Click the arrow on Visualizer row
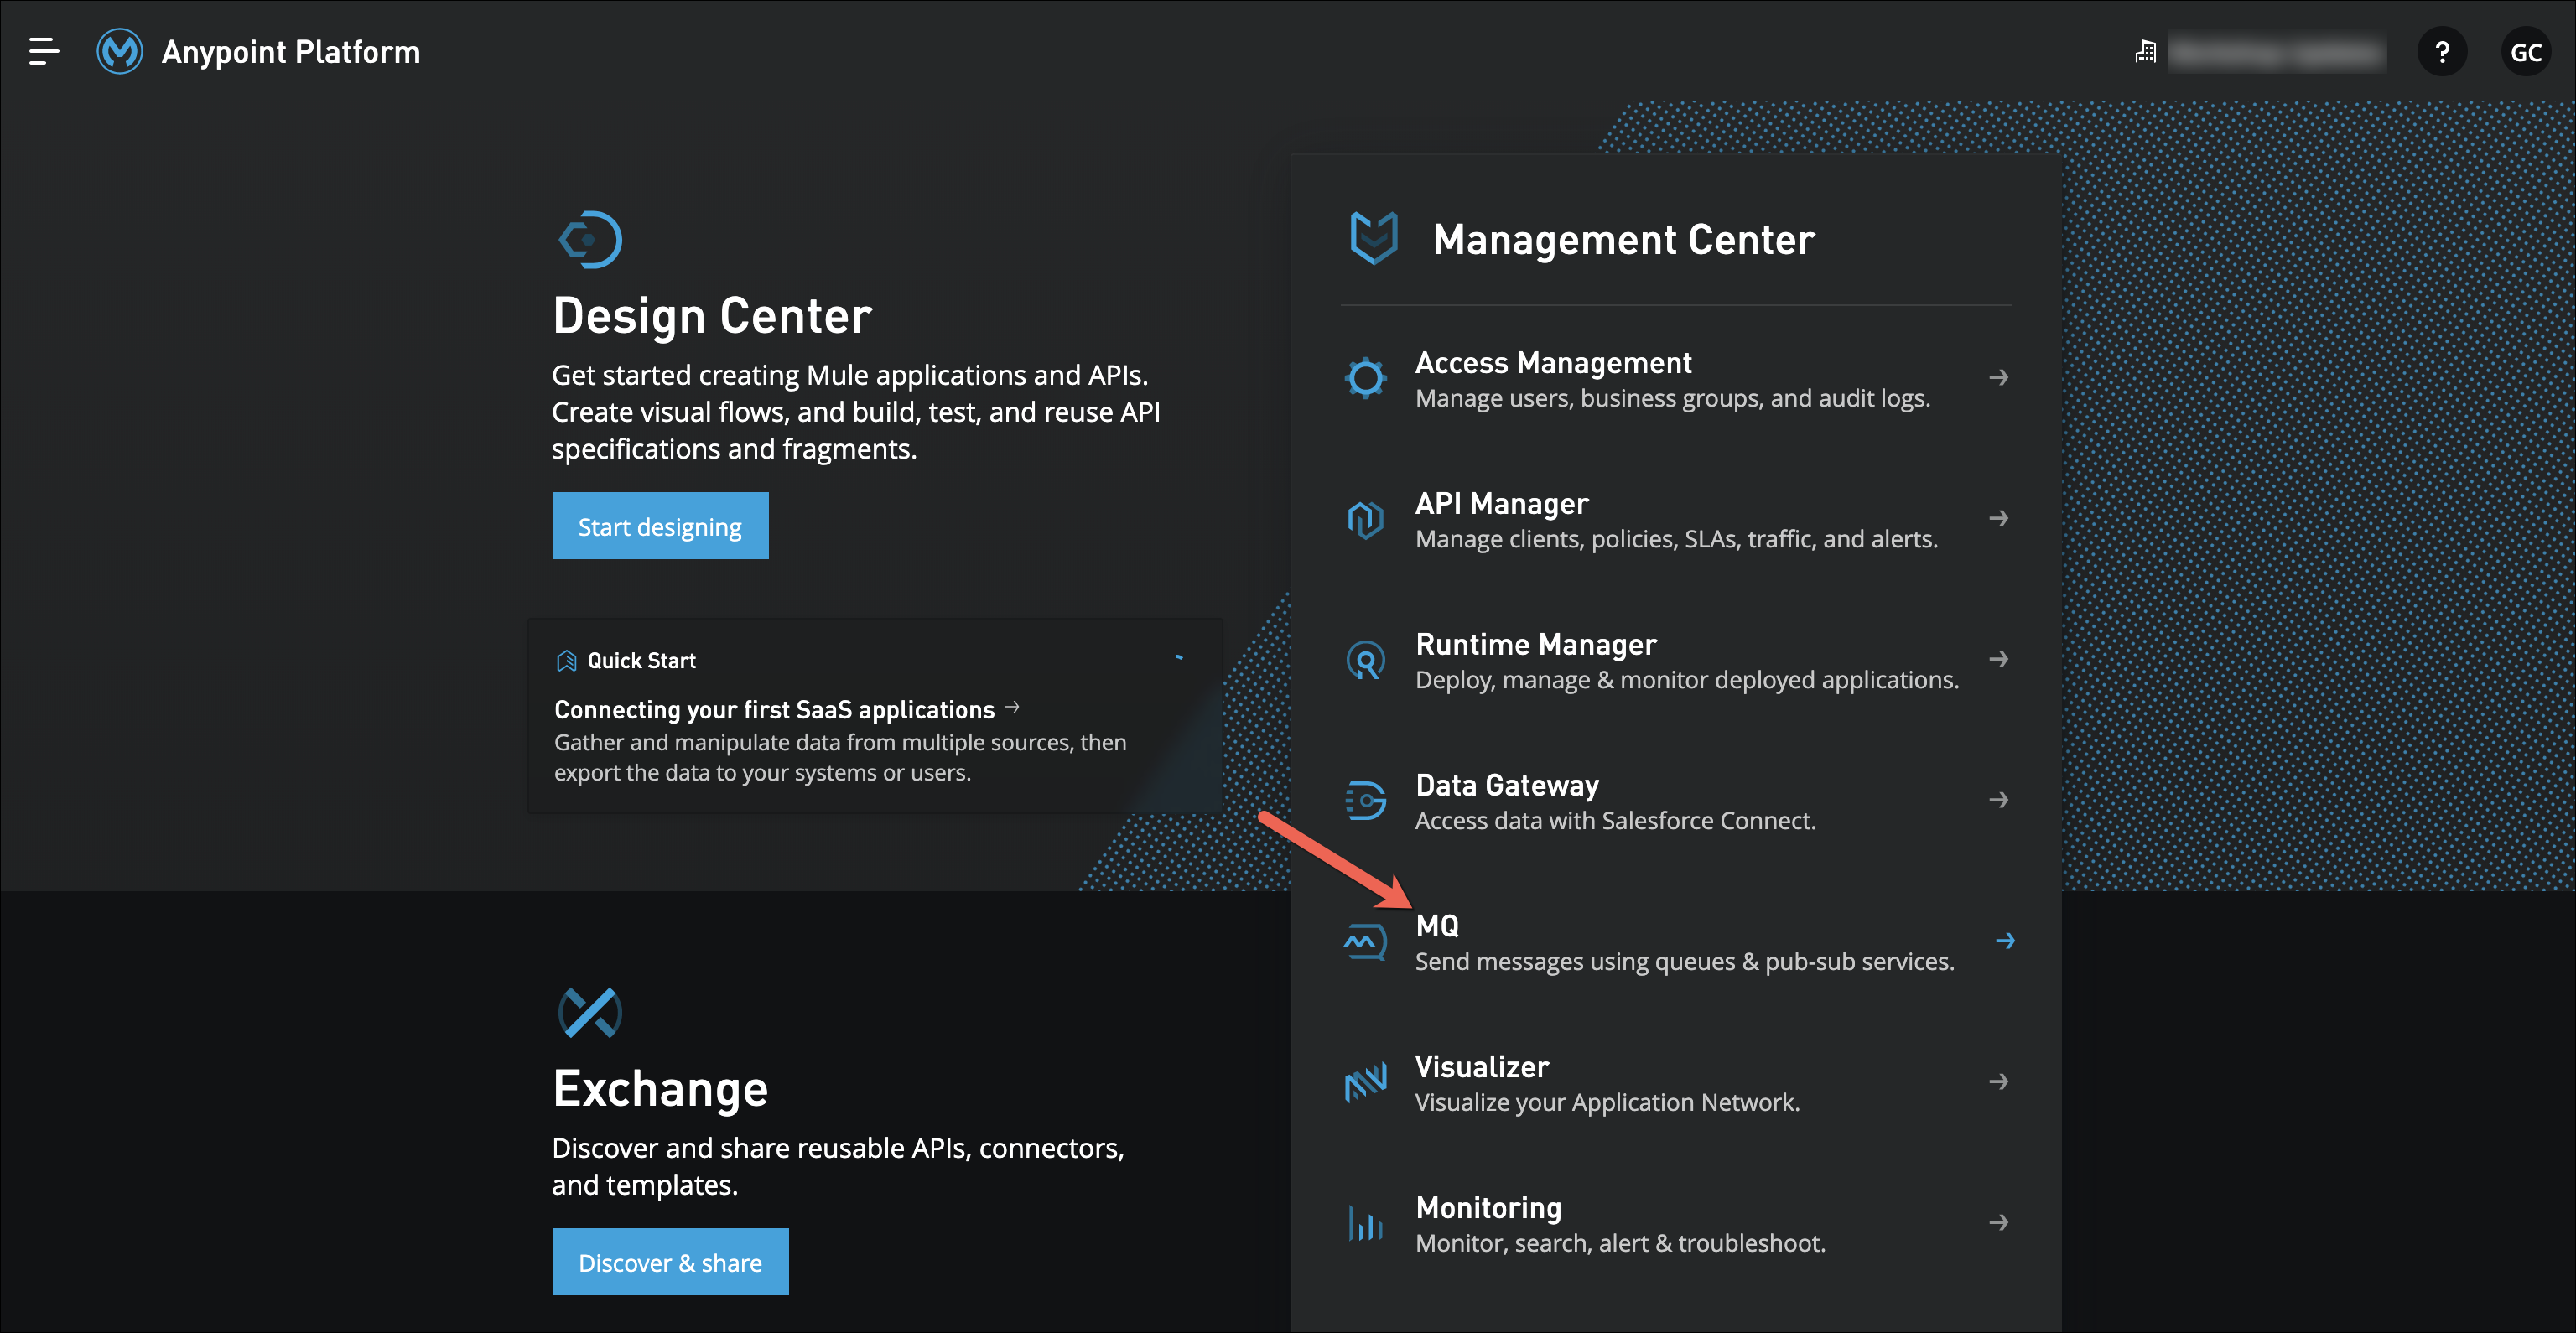 [1998, 1081]
